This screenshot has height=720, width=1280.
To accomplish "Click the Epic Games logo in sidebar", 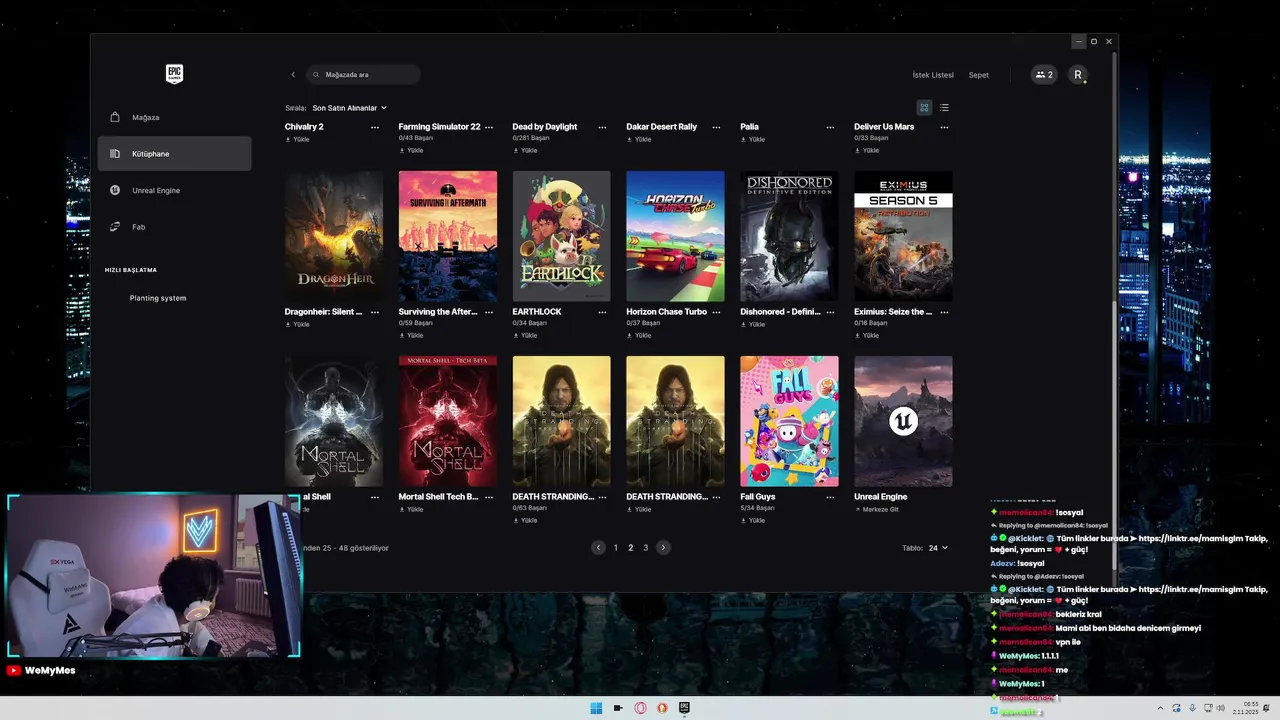I will (174, 74).
